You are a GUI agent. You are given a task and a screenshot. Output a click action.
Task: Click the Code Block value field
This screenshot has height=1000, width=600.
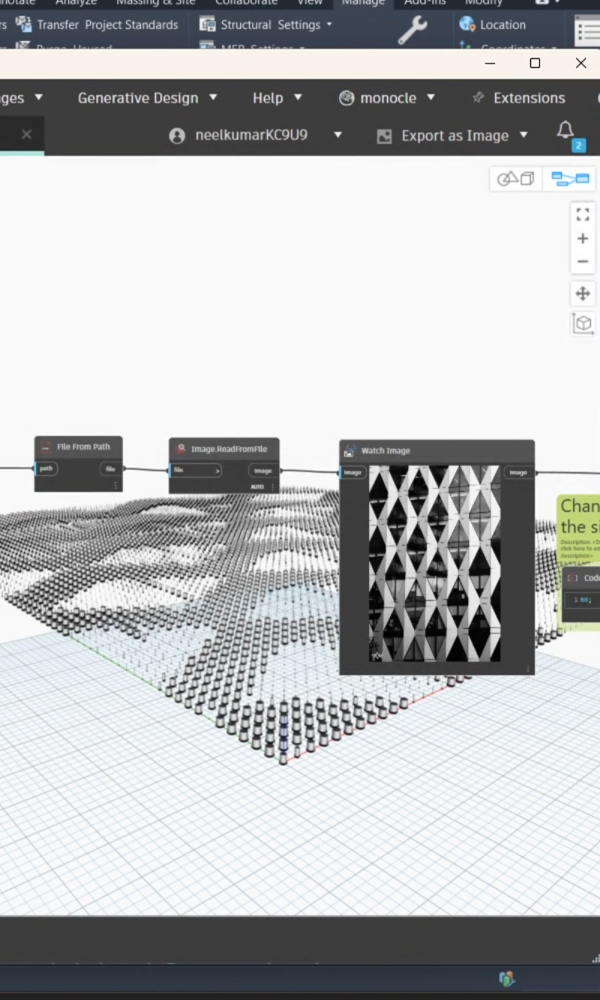click(x=583, y=599)
